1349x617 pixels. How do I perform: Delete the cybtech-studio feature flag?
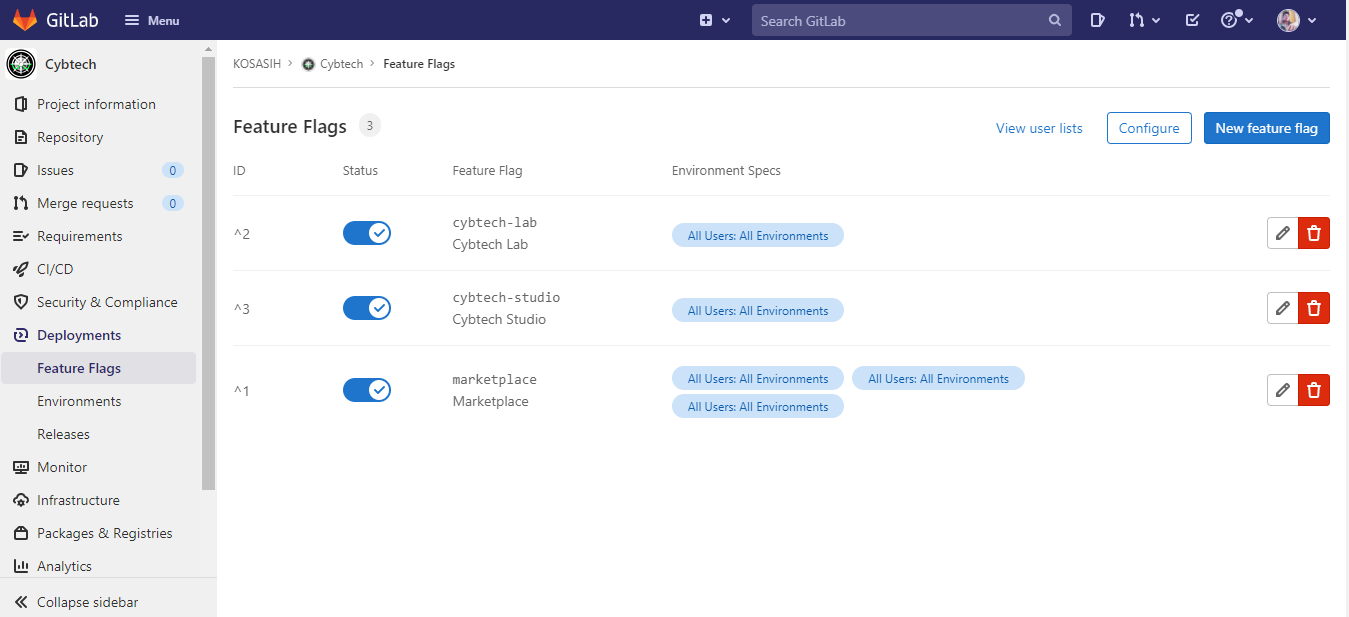coord(1314,308)
